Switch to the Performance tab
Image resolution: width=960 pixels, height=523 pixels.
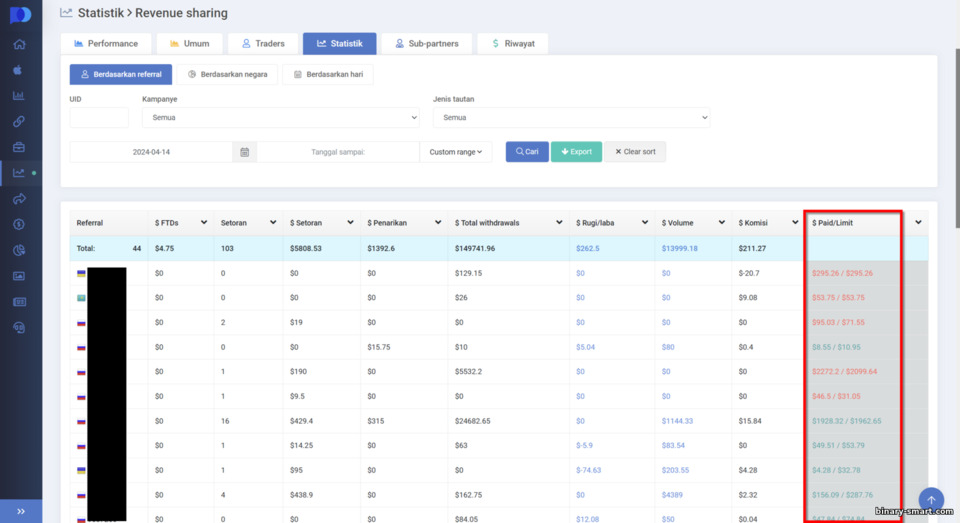point(106,43)
